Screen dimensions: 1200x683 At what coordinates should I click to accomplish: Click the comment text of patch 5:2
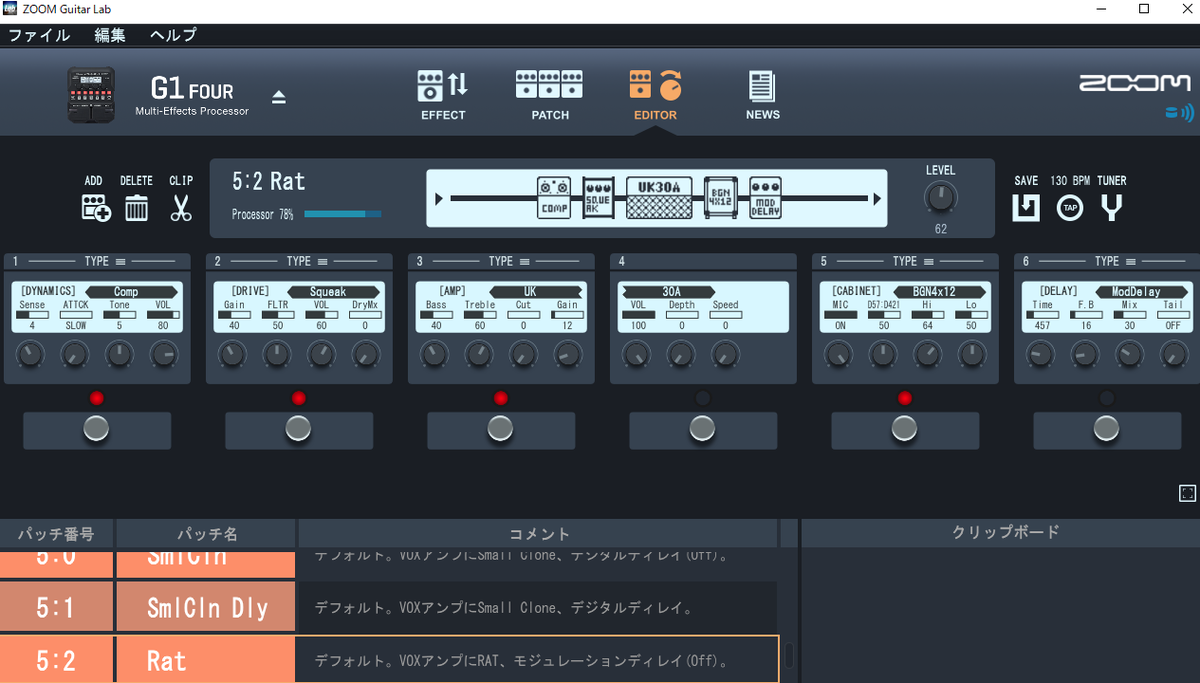(x=521, y=661)
